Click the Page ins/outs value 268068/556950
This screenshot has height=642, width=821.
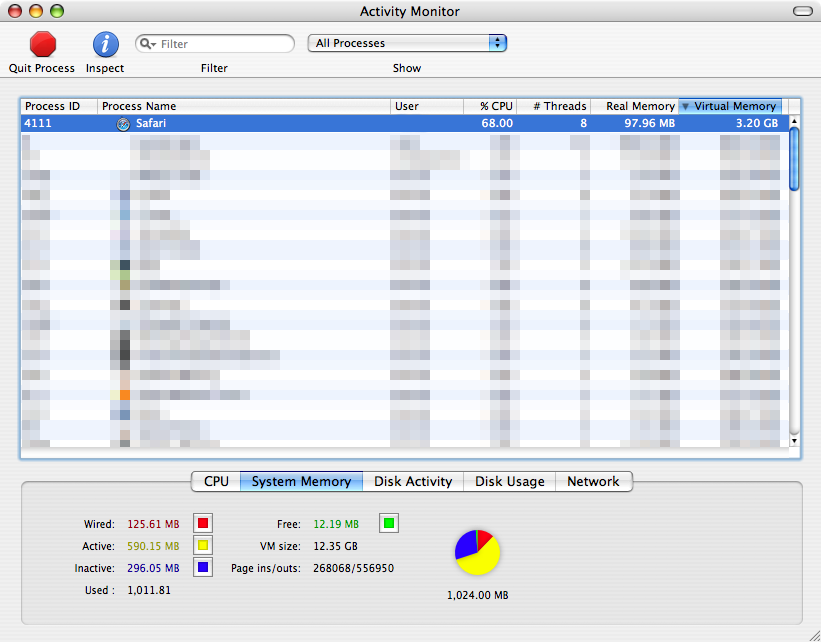(x=353, y=568)
